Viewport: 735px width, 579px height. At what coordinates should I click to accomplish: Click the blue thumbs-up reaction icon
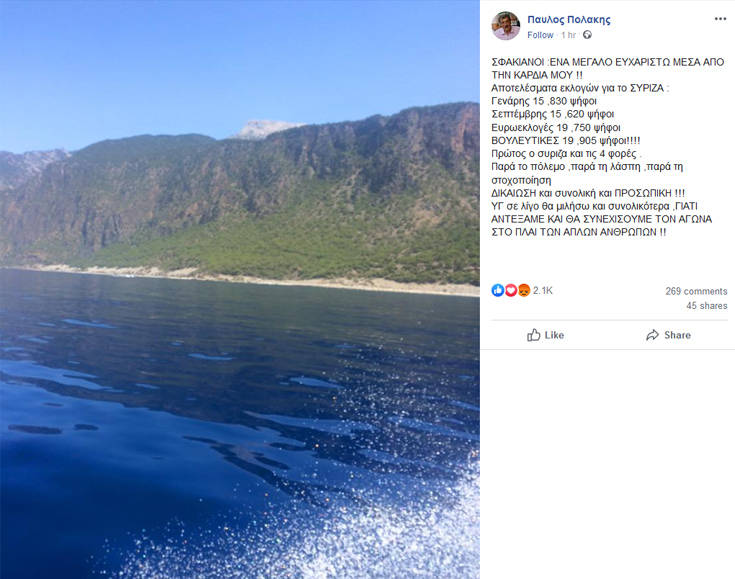pos(498,290)
